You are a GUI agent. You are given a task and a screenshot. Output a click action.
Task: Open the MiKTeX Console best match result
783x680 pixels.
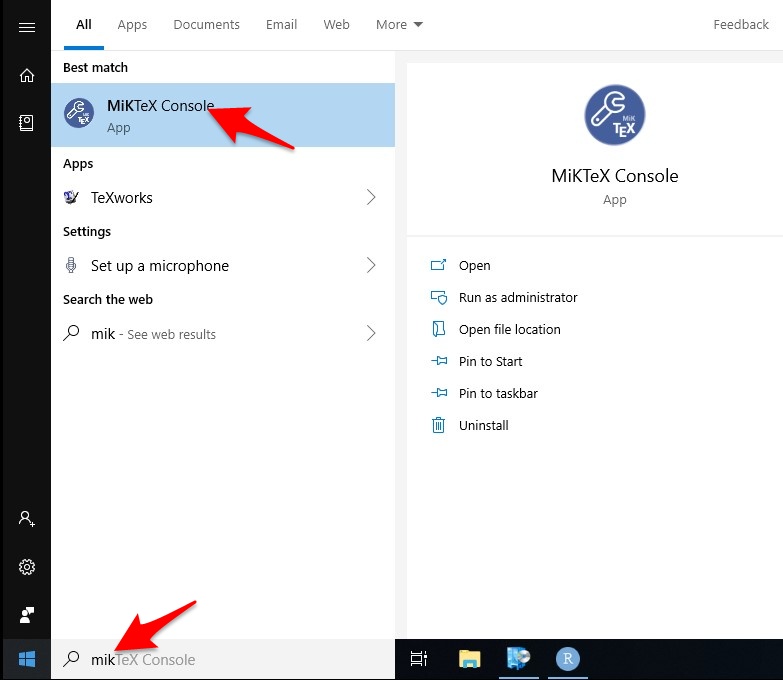click(x=223, y=115)
